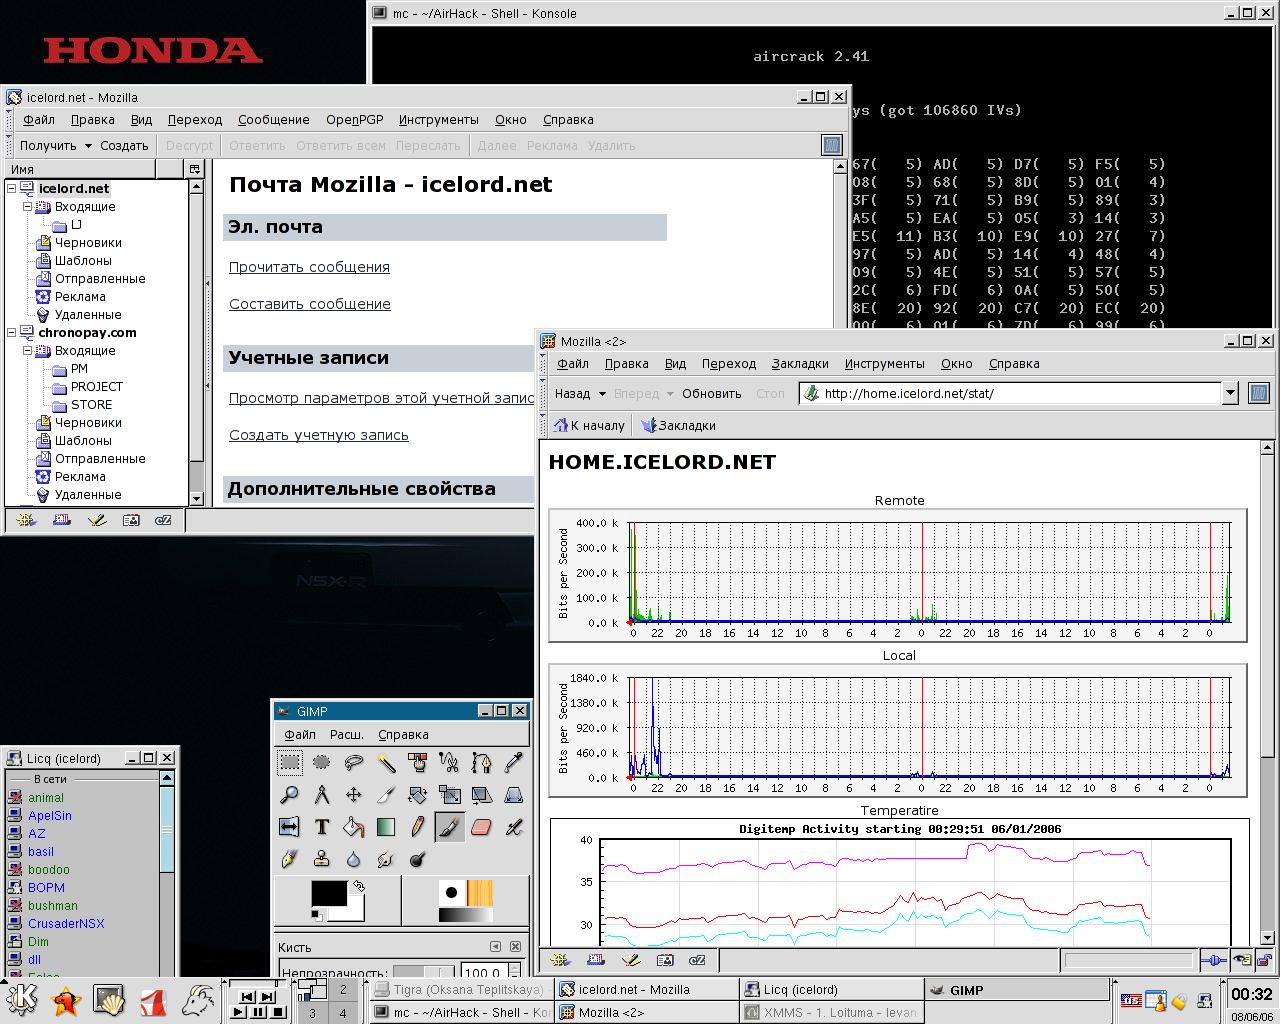
Task: Click the Обновить reload button
Action: coord(711,393)
